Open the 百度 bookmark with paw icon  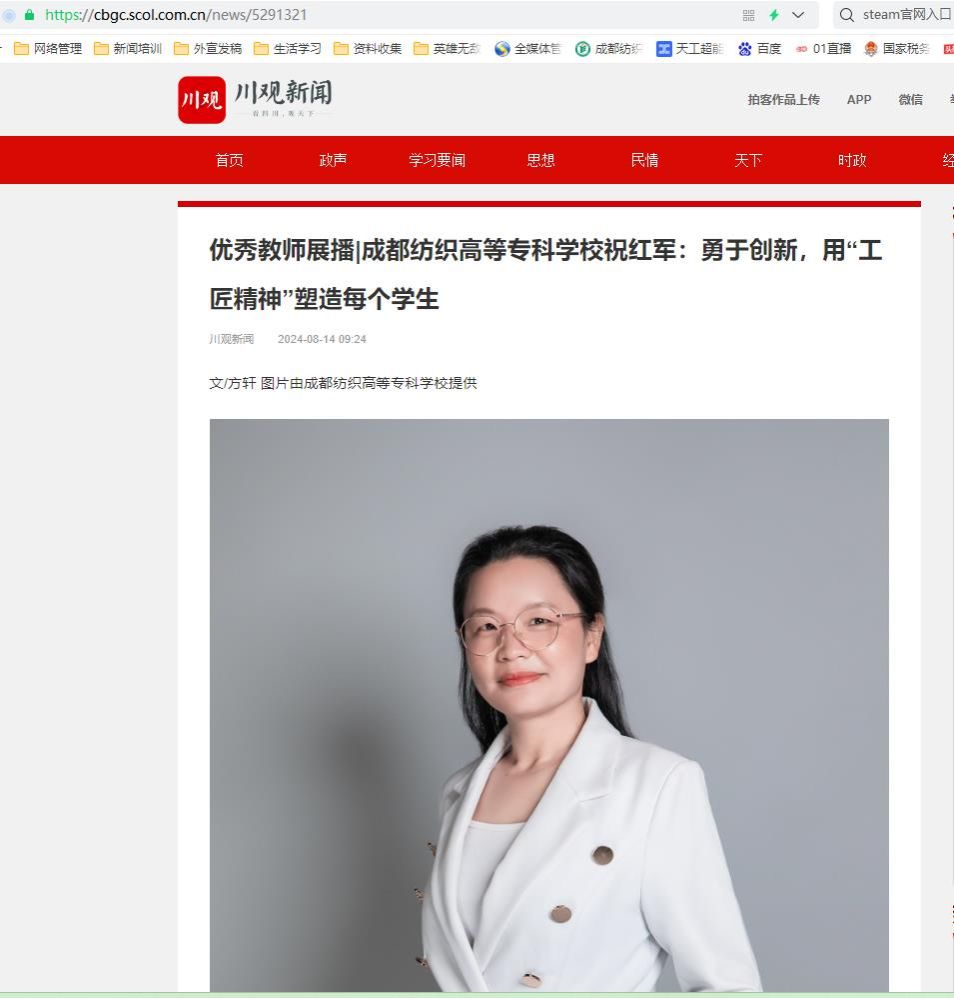(x=760, y=48)
